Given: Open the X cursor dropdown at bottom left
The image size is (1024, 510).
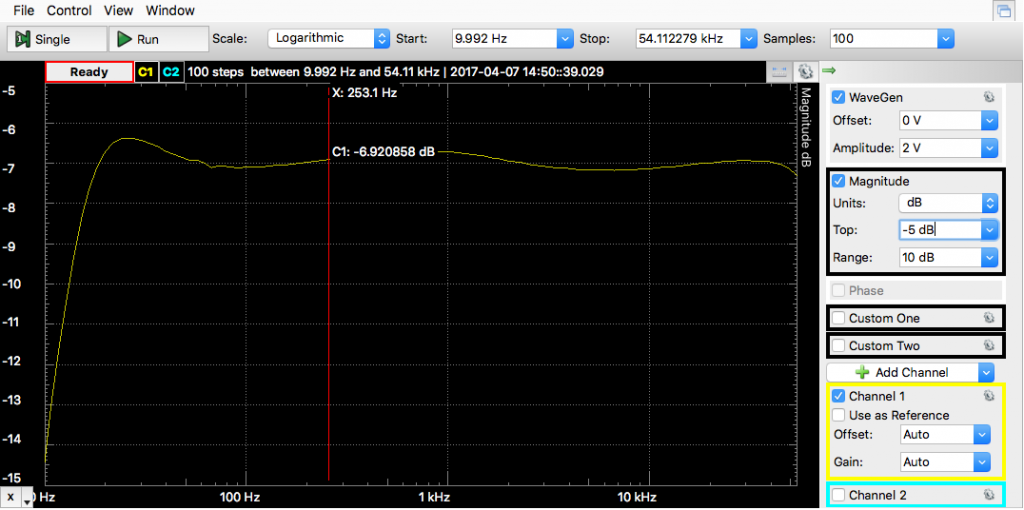Looking at the screenshot, I should coord(27,500).
